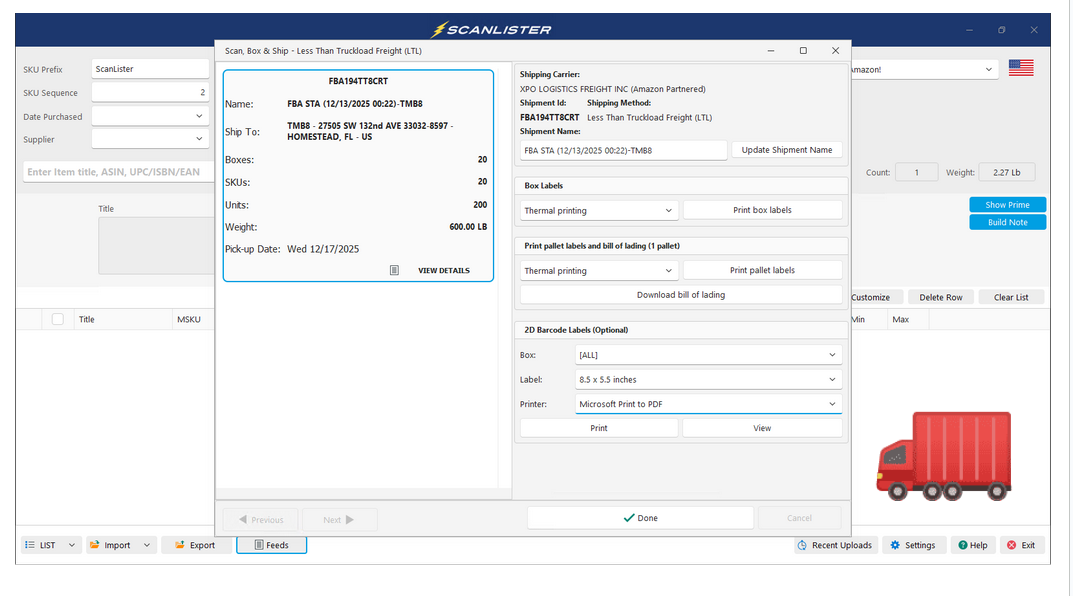Click Print box labels button
This screenshot has height=596, width=1073.
(762, 211)
